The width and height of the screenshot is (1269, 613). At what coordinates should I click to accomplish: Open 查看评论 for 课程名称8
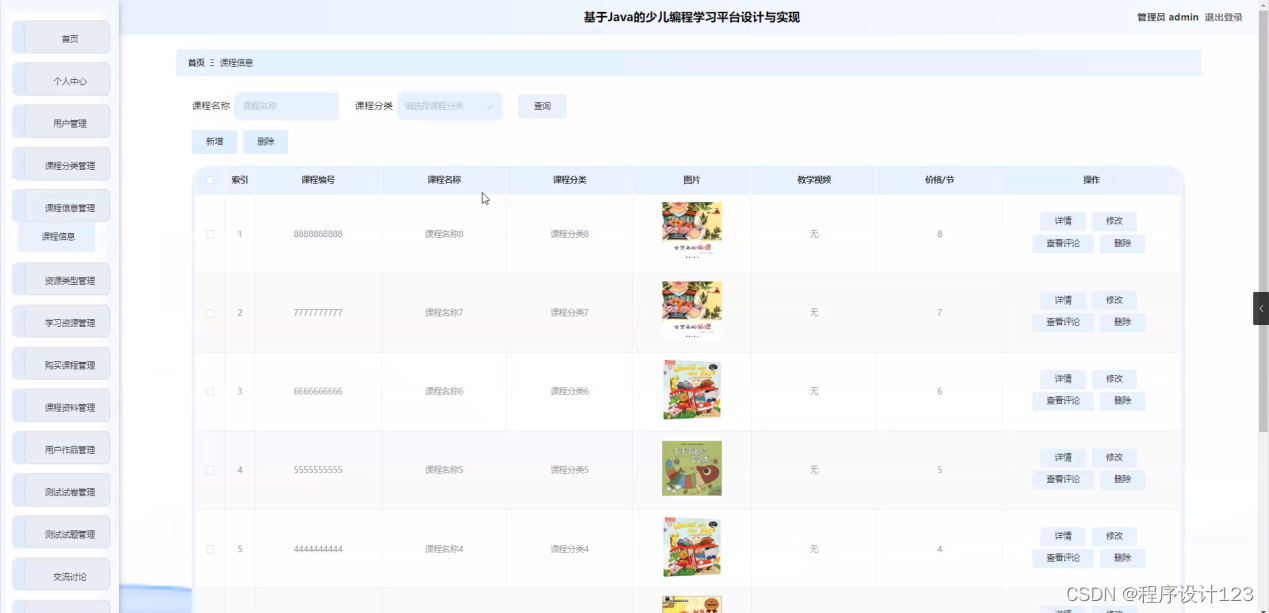[x=1063, y=243]
